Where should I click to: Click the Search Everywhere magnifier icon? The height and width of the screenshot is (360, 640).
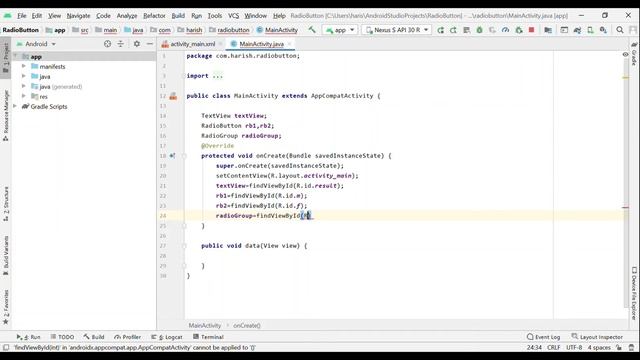620,30
